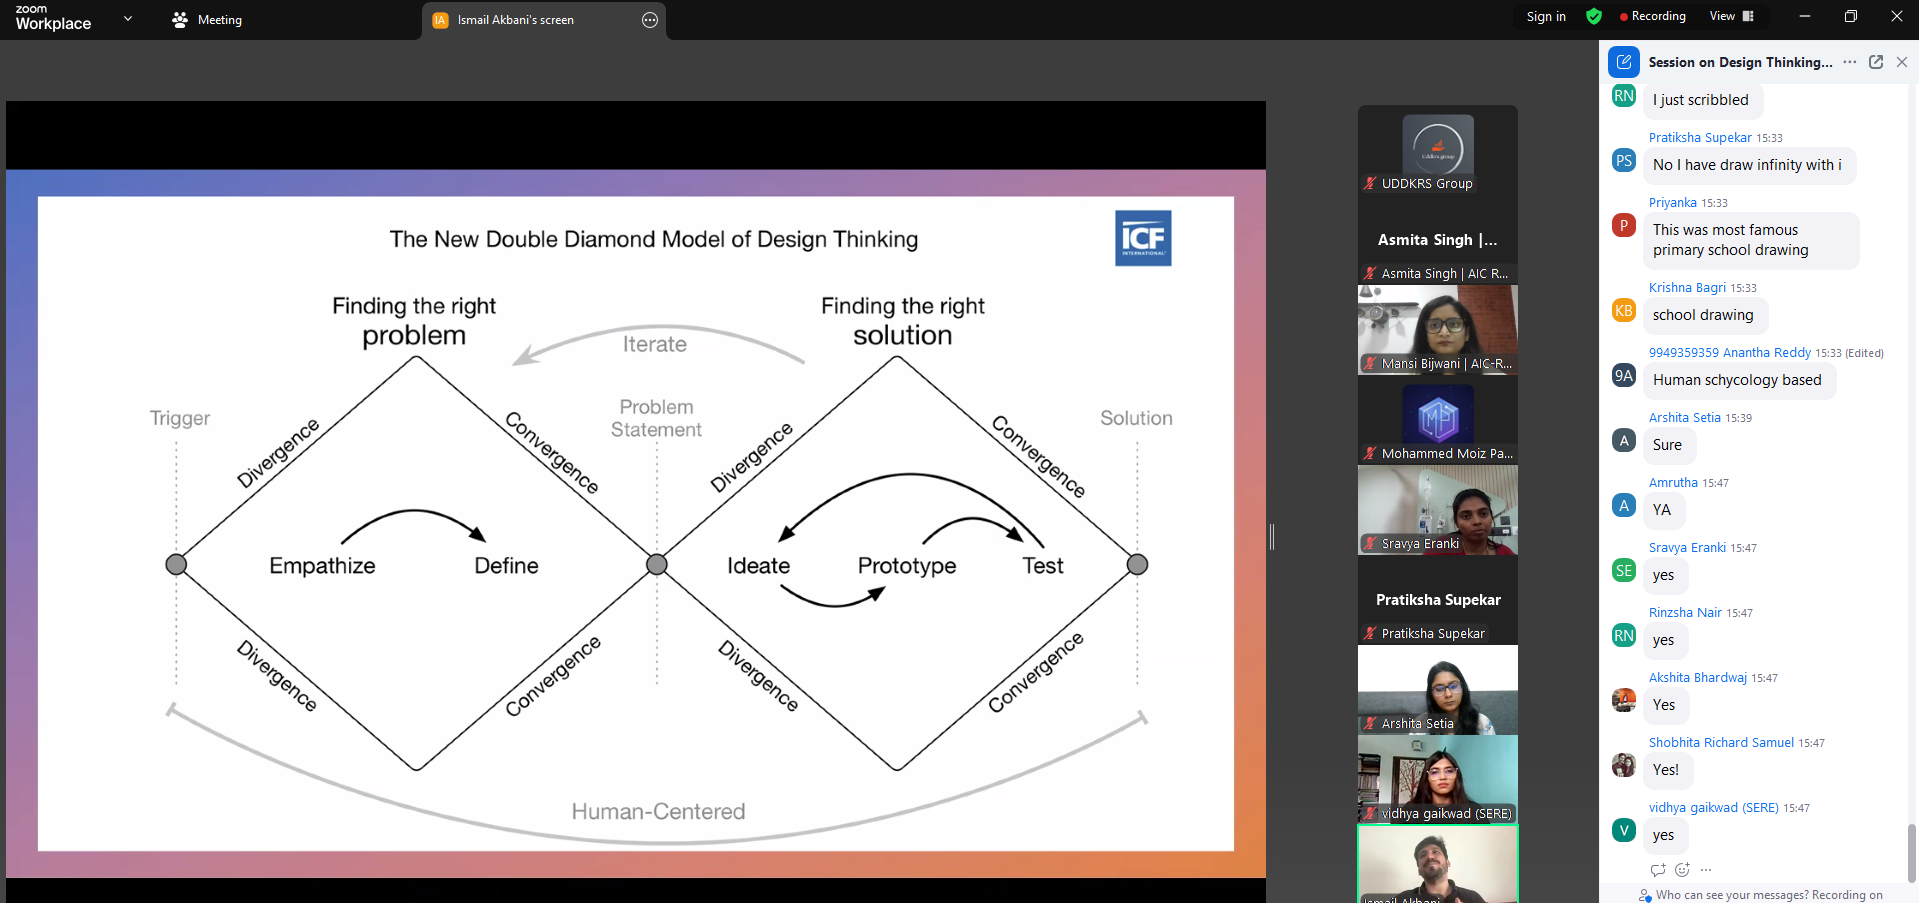Switch to the Meeting tab
This screenshot has height=903, width=1919.
click(207, 20)
